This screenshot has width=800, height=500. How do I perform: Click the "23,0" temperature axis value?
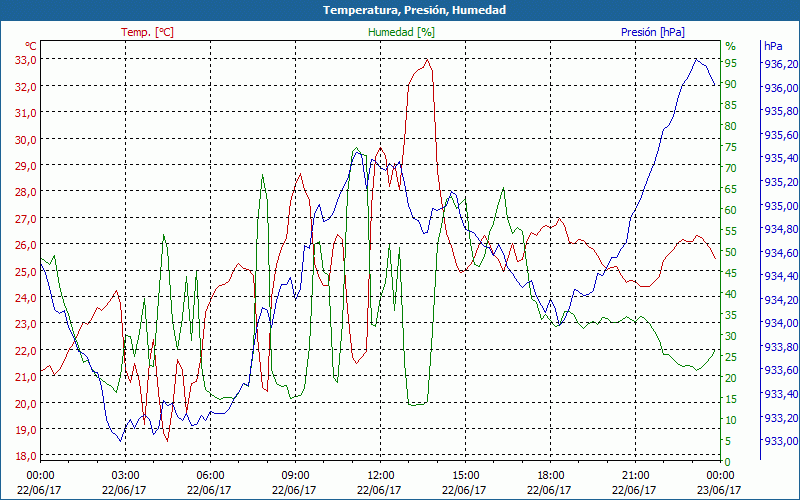[x=26, y=324]
